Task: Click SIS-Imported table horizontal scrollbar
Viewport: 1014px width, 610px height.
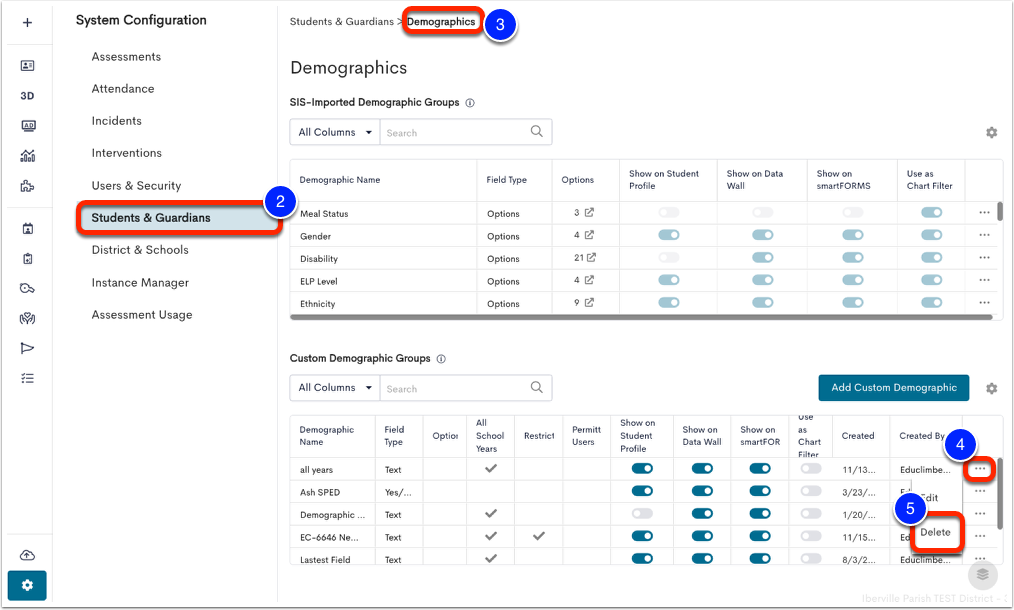Action: click(x=642, y=318)
